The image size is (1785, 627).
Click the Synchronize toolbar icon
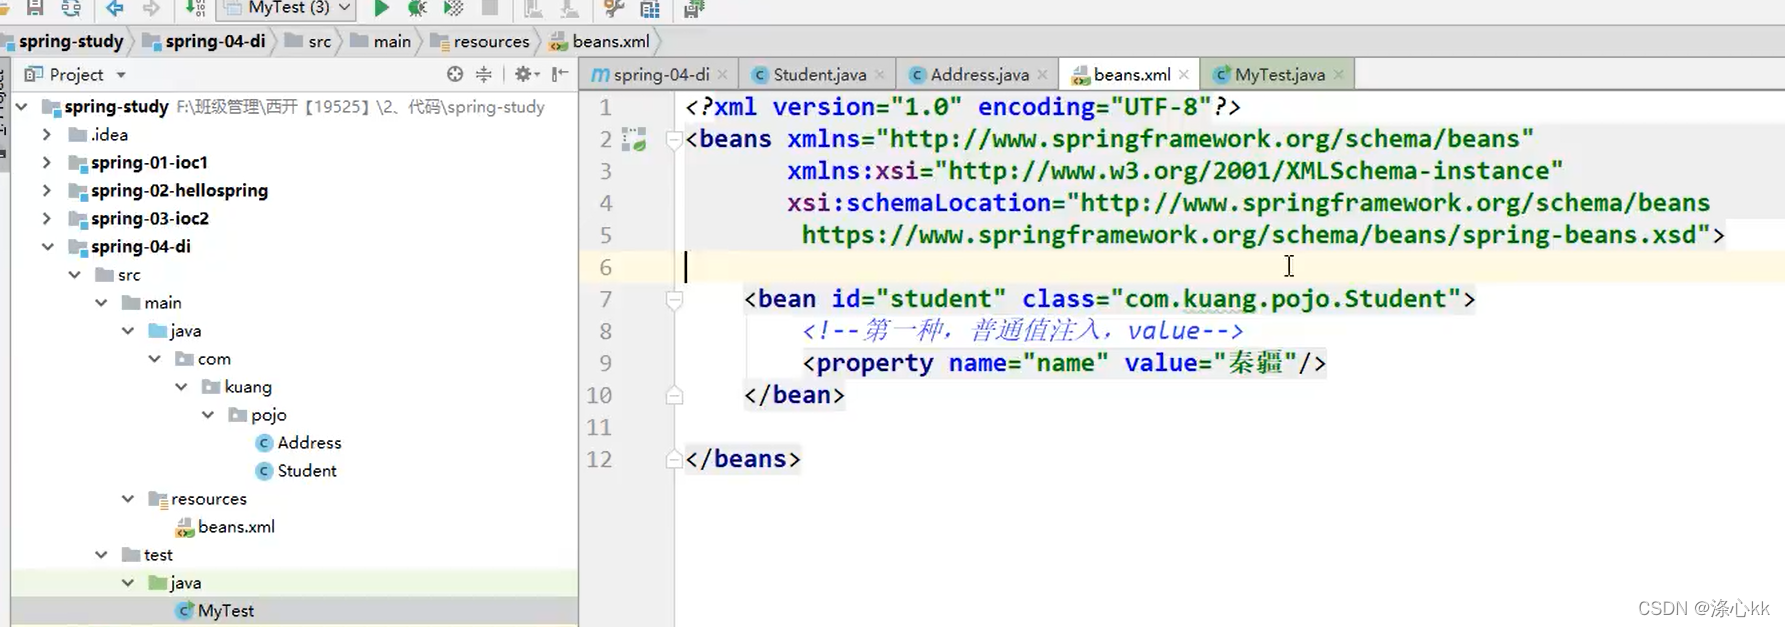pyautogui.click(x=71, y=8)
